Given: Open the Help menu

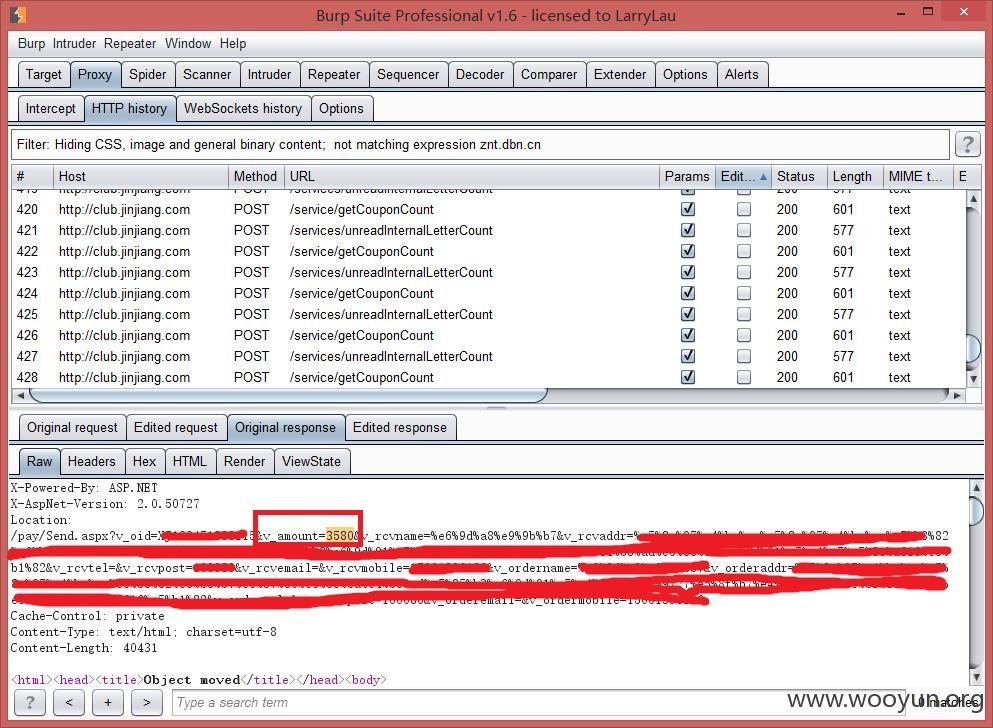Looking at the screenshot, I should pyautogui.click(x=233, y=44).
